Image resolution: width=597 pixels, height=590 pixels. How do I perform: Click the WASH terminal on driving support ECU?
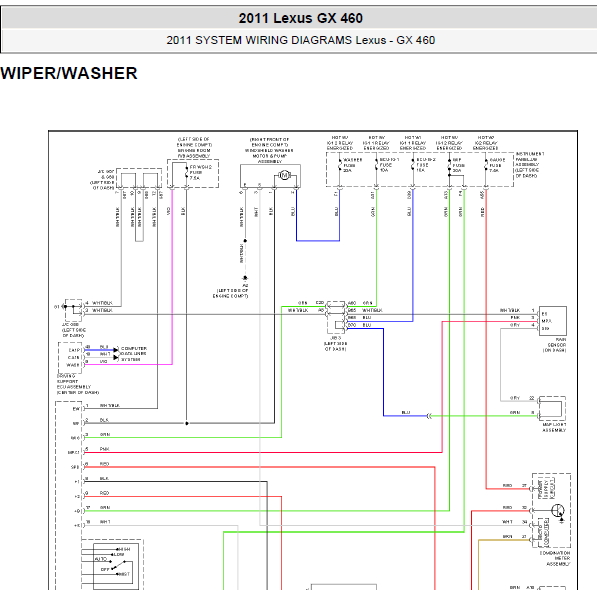73,365
